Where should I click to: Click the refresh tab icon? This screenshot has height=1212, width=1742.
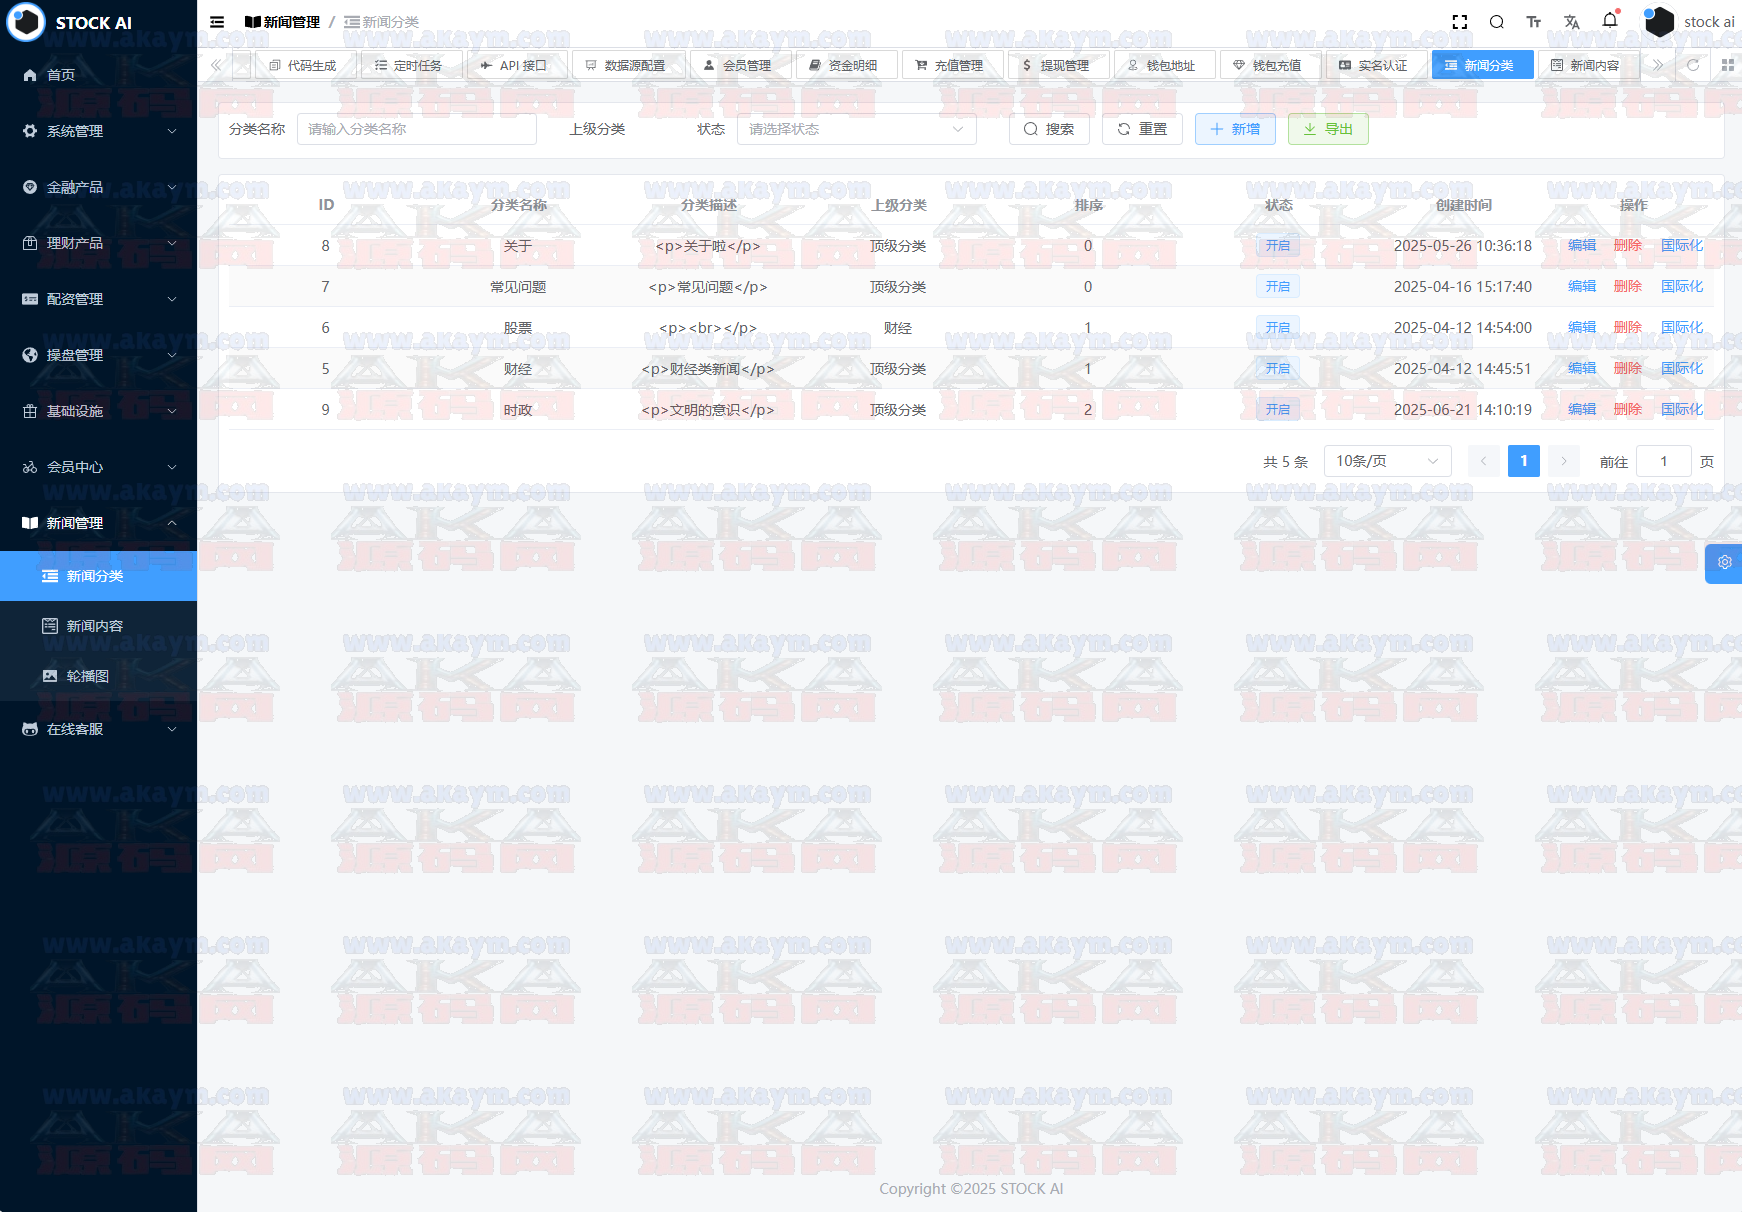1693,65
